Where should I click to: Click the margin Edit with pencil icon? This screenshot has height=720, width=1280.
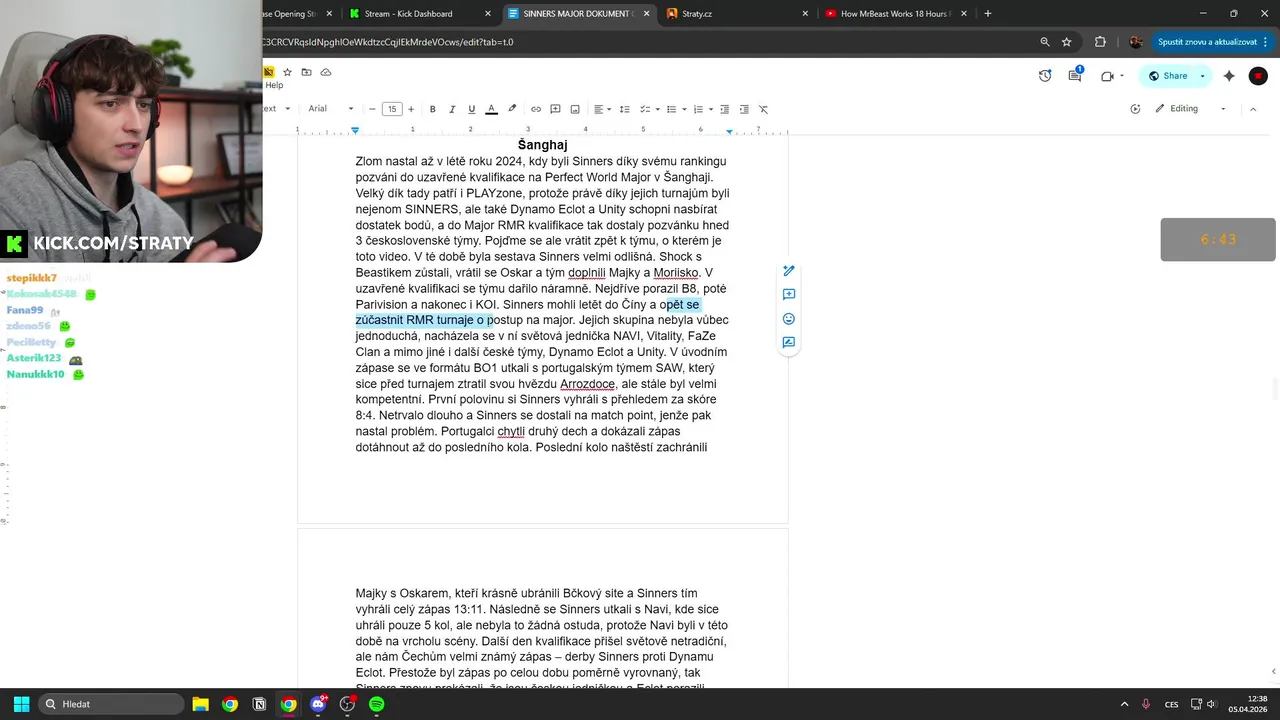coord(789,271)
